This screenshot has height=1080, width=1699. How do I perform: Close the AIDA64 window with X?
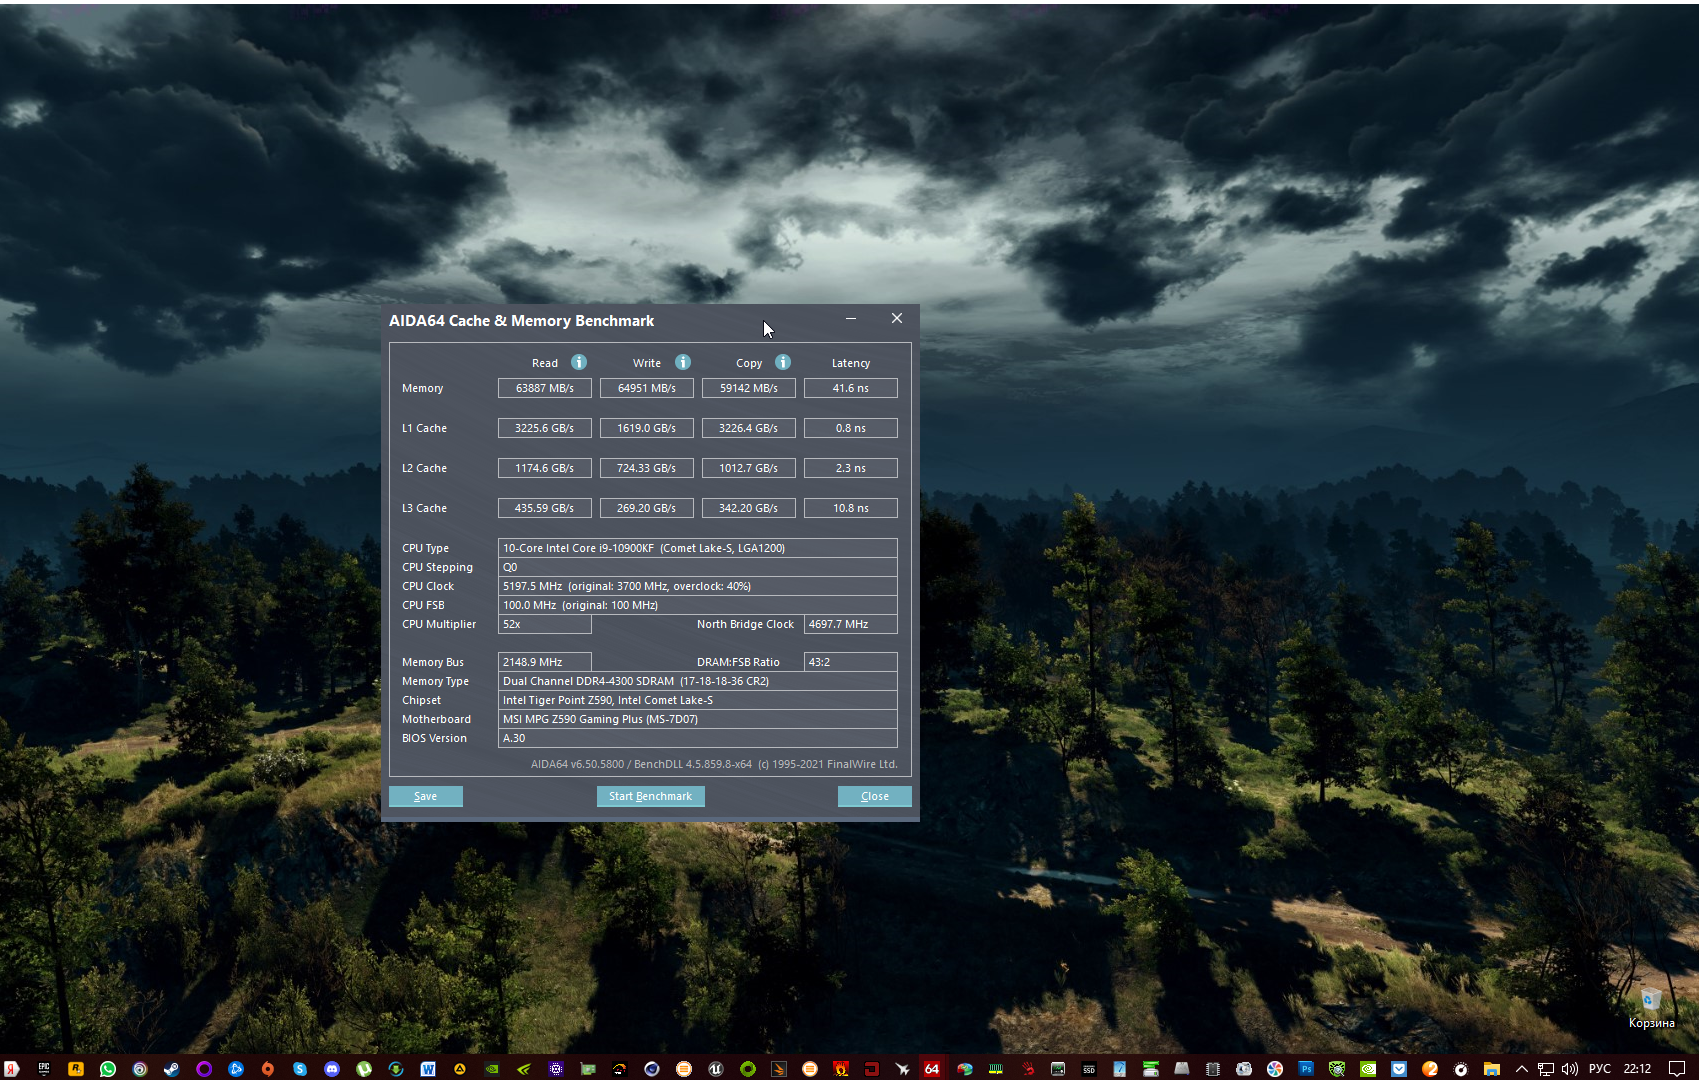pos(897,318)
